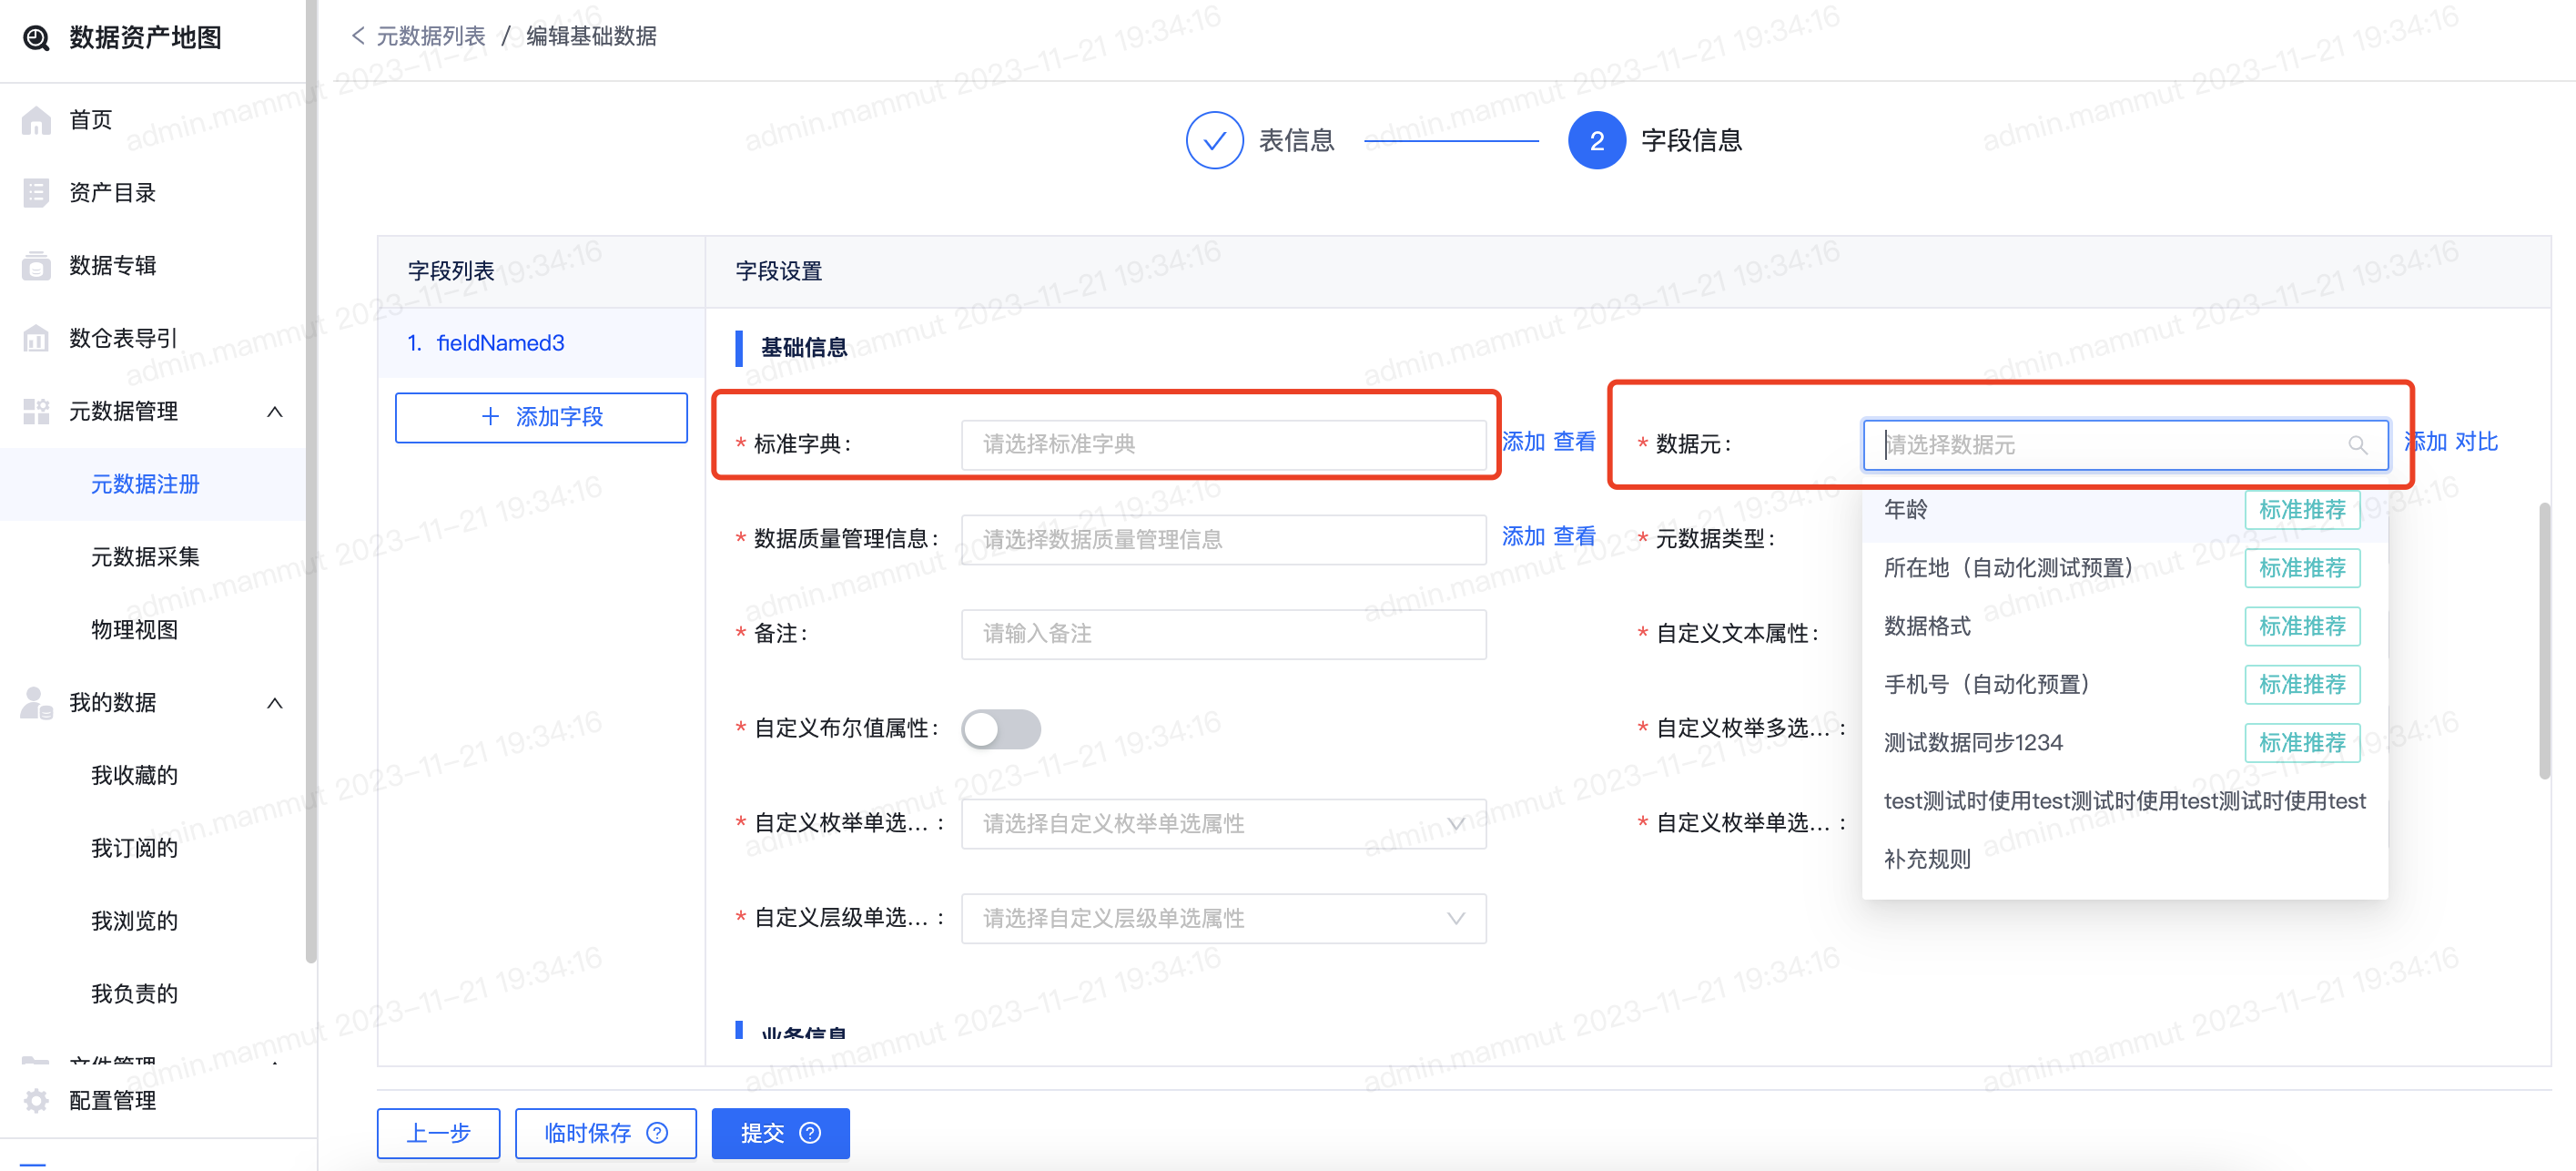Open 元数据采集 in sidebar
2576x1171 pixels.
pos(145,558)
